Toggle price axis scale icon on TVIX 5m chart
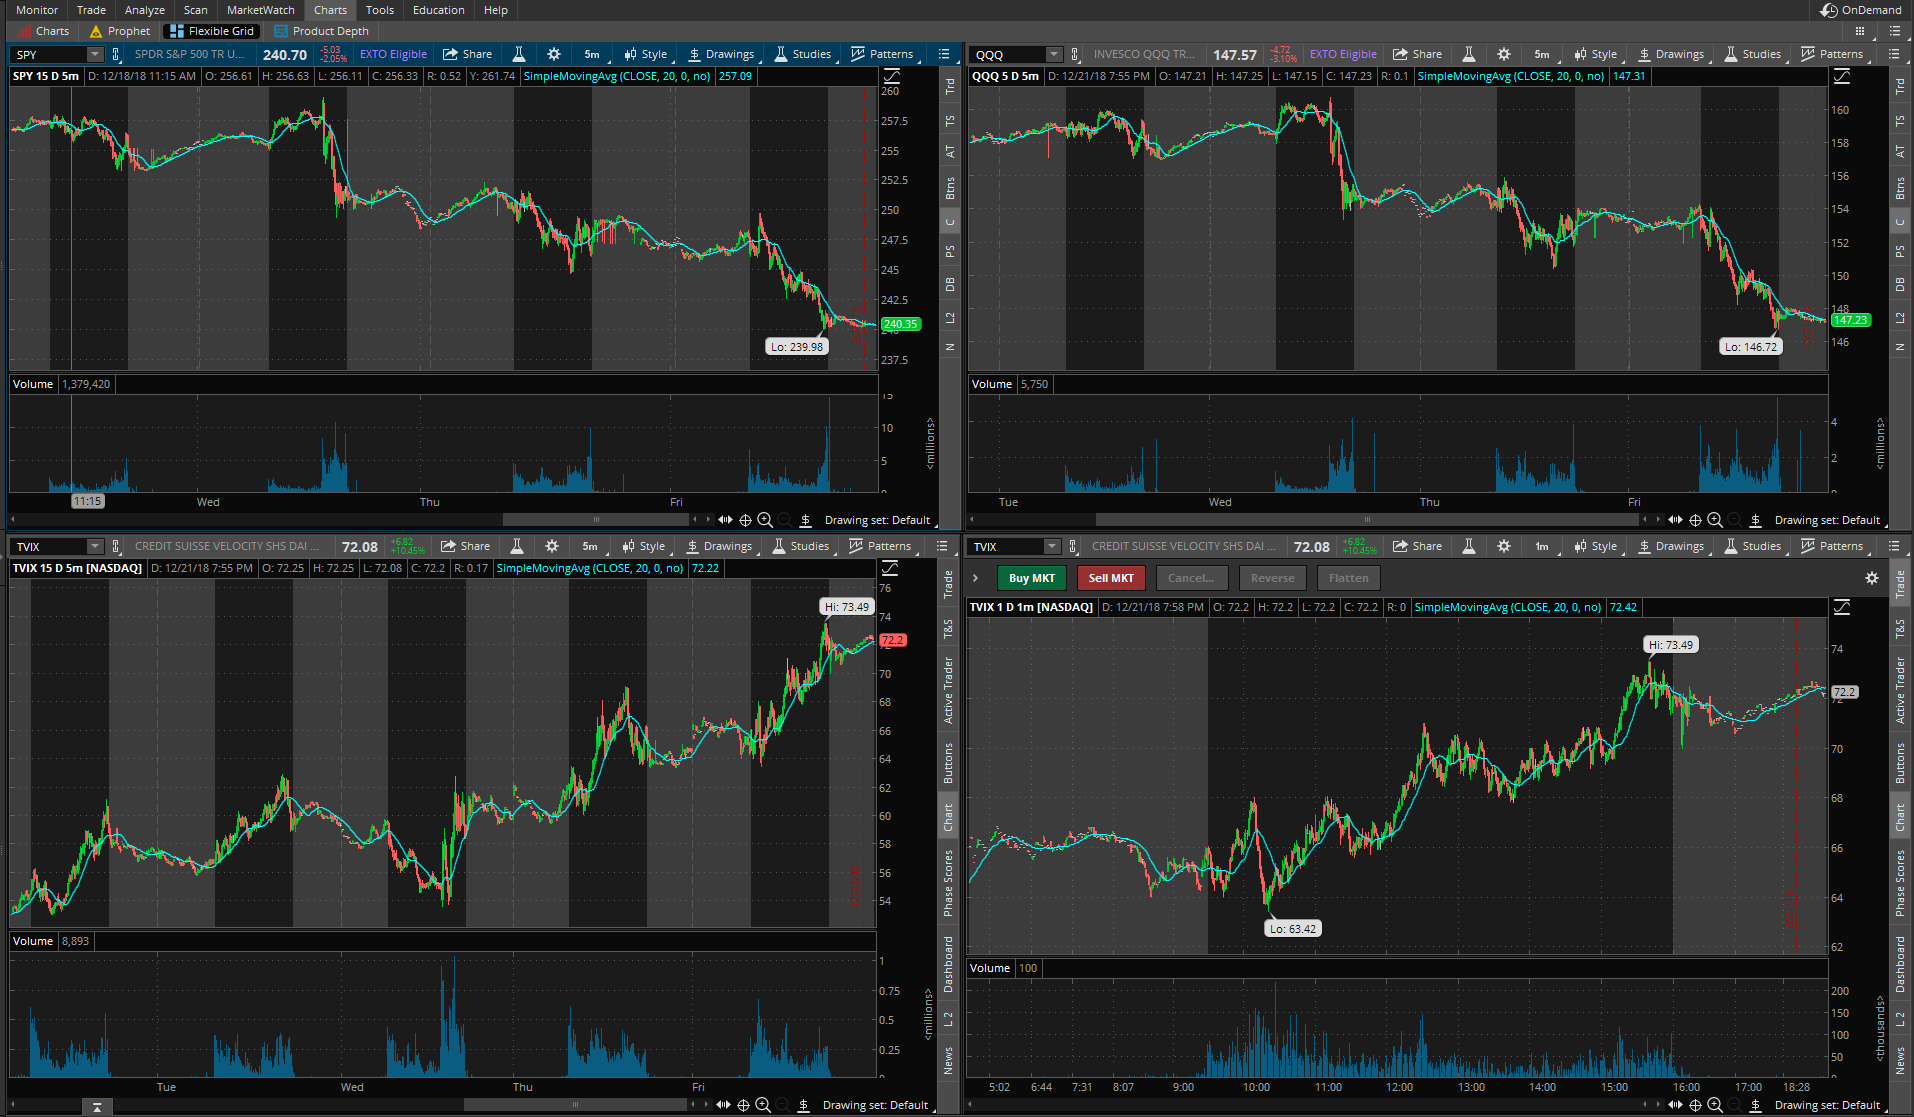This screenshot has height=1117, width=1914. tap(890, 568)
